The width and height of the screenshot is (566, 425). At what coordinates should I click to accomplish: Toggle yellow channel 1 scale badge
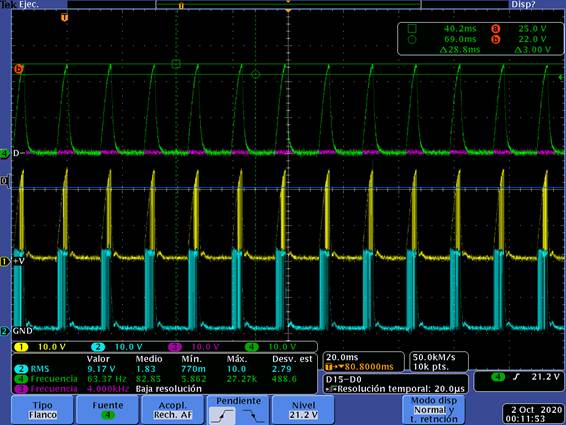(x=21, y=347)
